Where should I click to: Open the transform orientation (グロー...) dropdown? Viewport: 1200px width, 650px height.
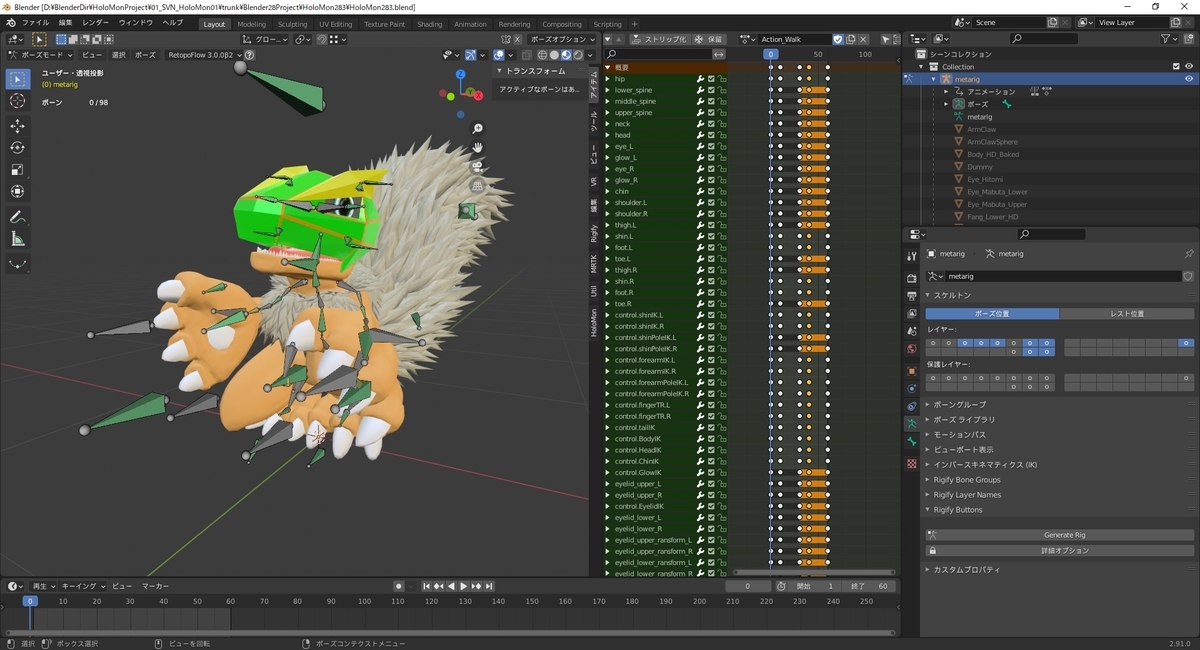[264, 39]
